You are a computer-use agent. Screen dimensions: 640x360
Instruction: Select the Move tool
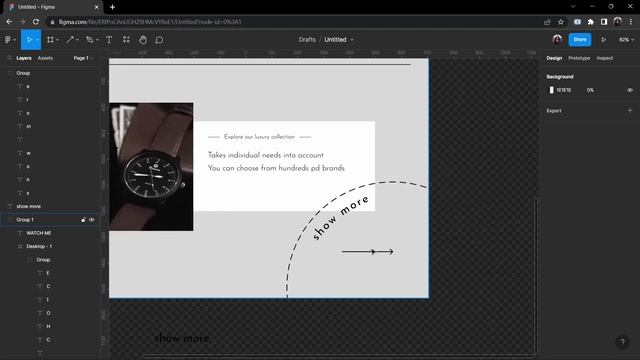coord(29,40)
